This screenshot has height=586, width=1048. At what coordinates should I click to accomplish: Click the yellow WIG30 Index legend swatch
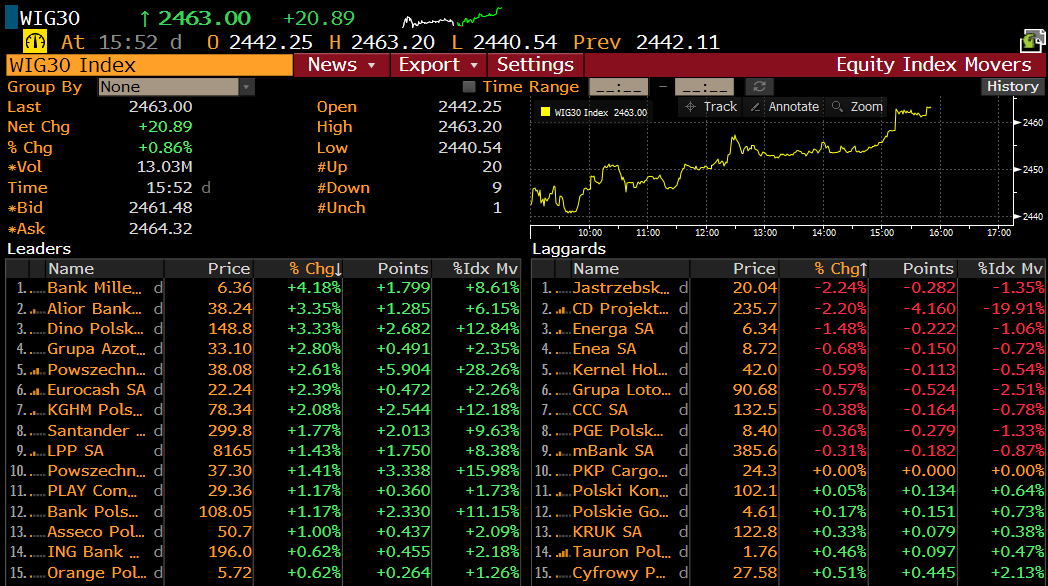[x=545, y=113]
